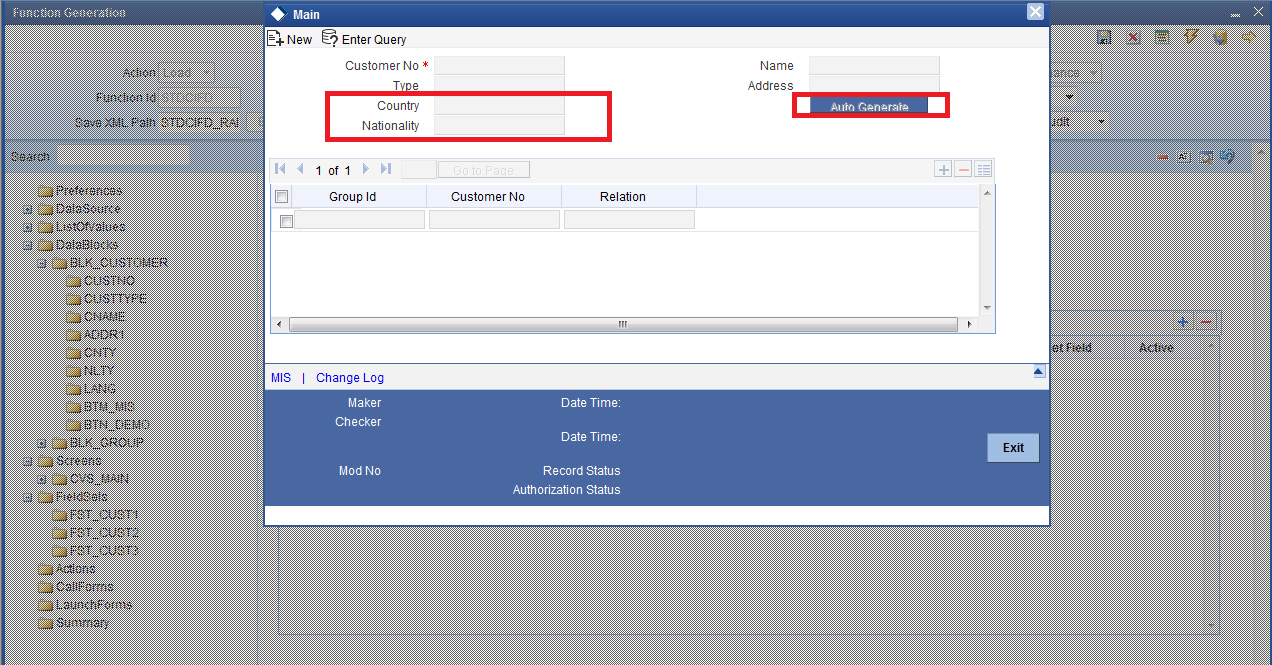Open the Change Log link
Screen dimensions: 1272x665
click(x=350, y=378)
